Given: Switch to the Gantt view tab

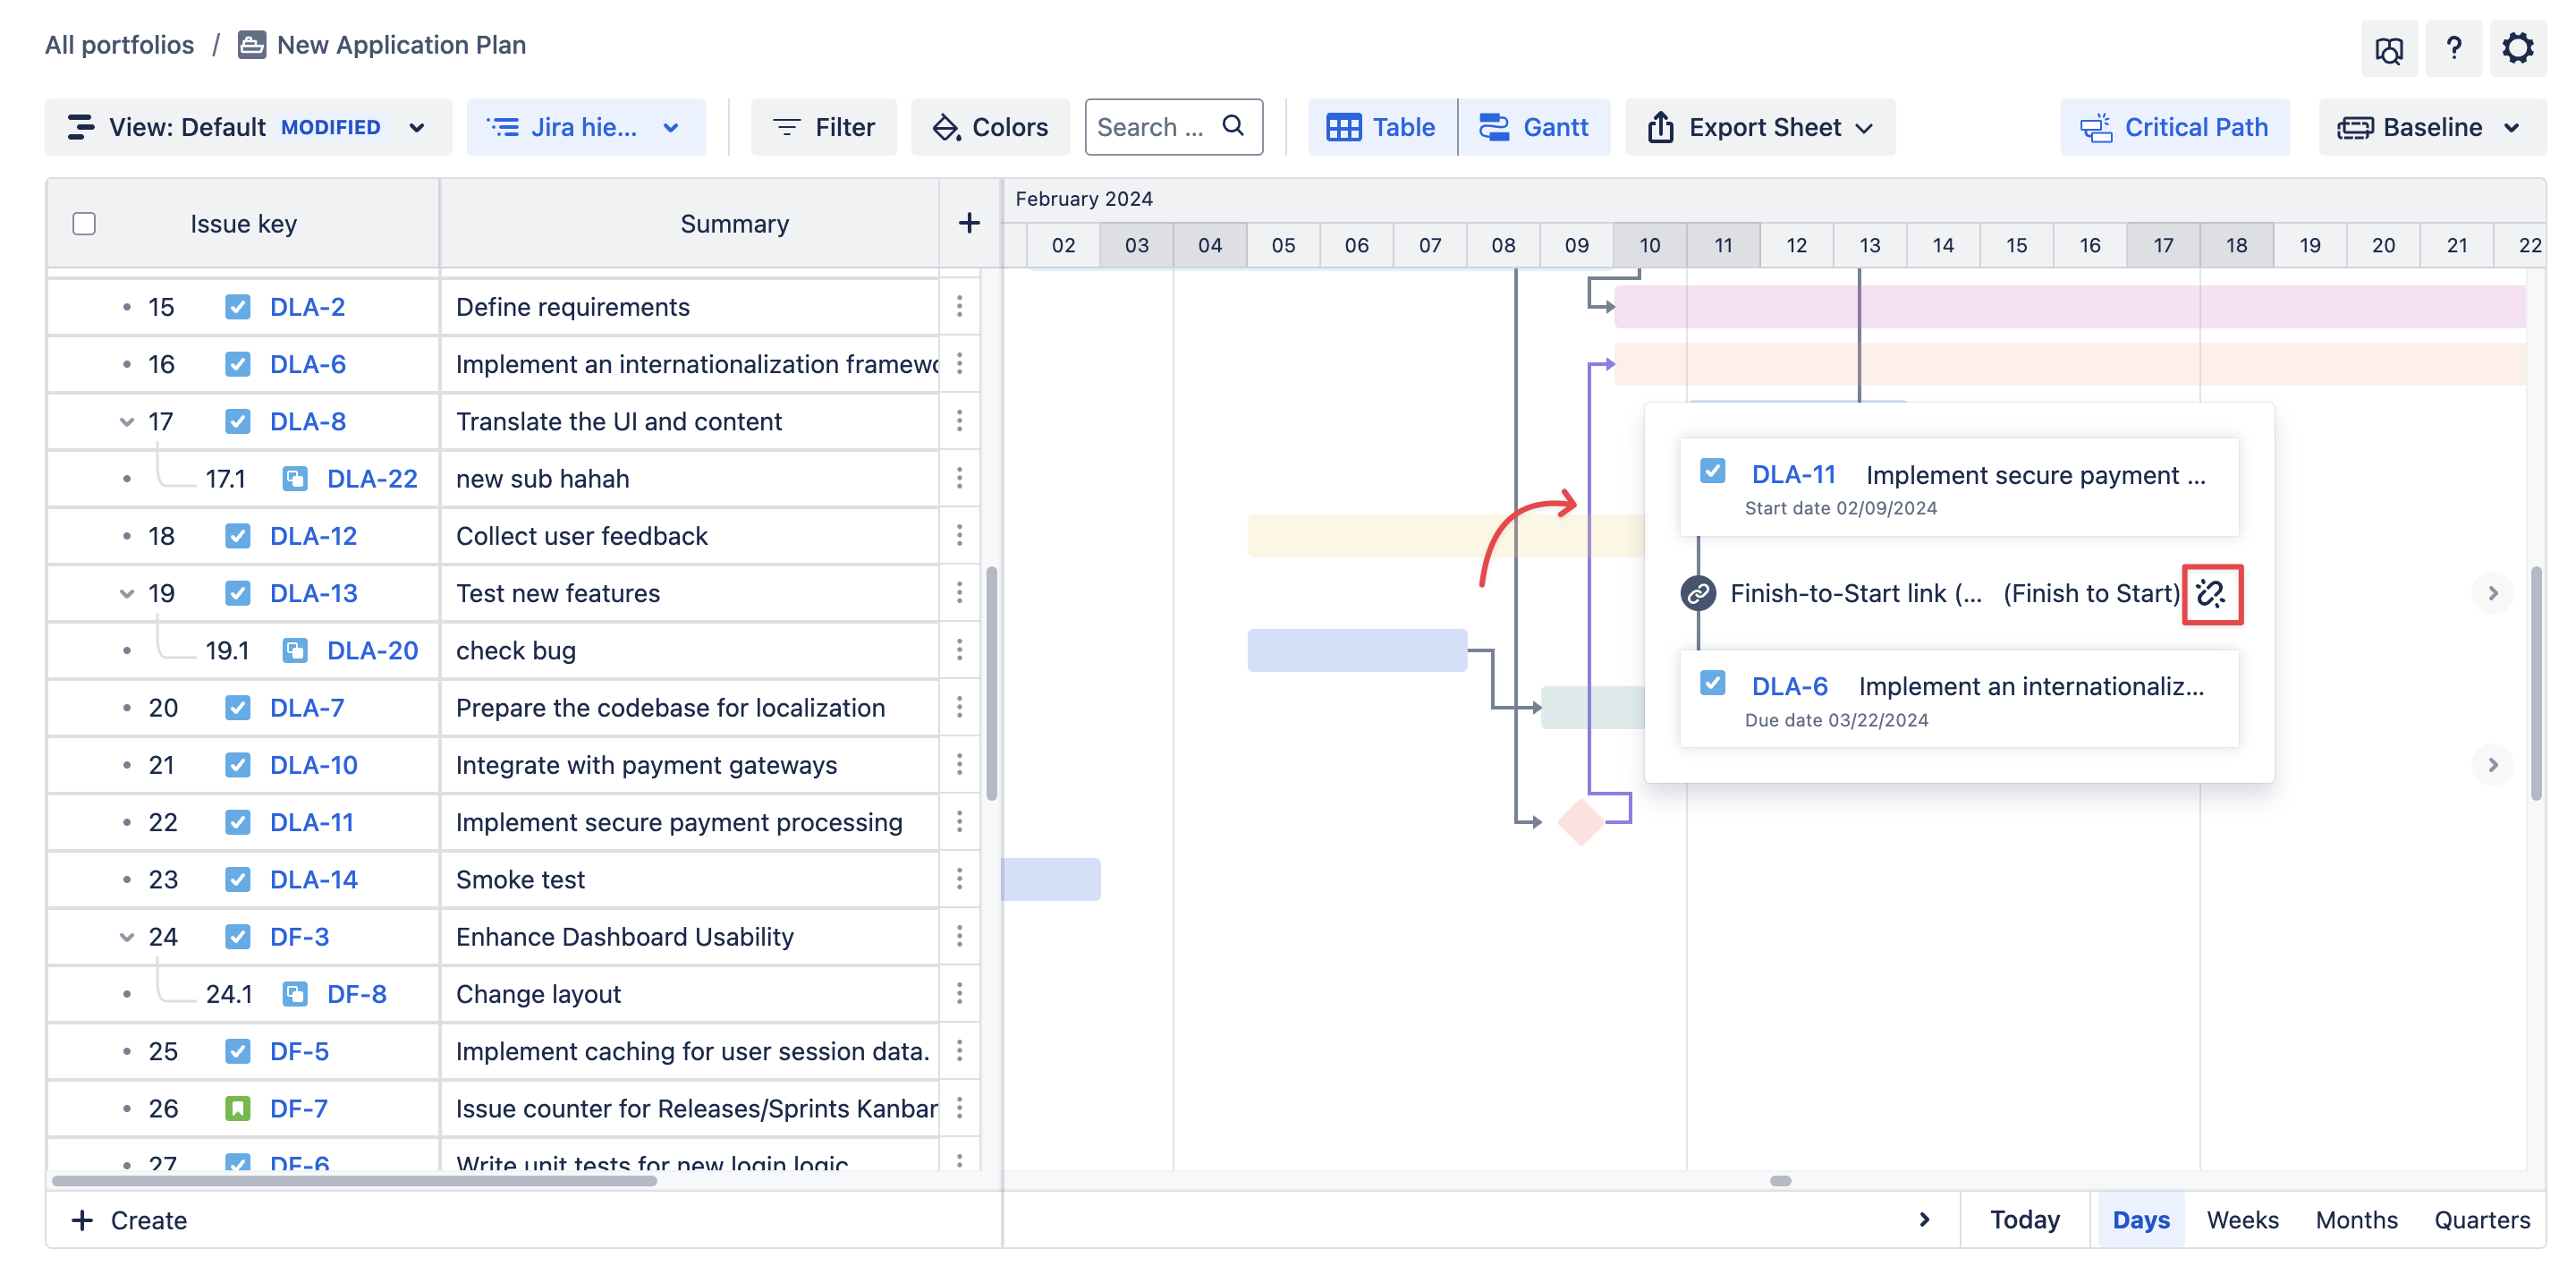Looking at the screenshot, I should (x=1534, y=127).
